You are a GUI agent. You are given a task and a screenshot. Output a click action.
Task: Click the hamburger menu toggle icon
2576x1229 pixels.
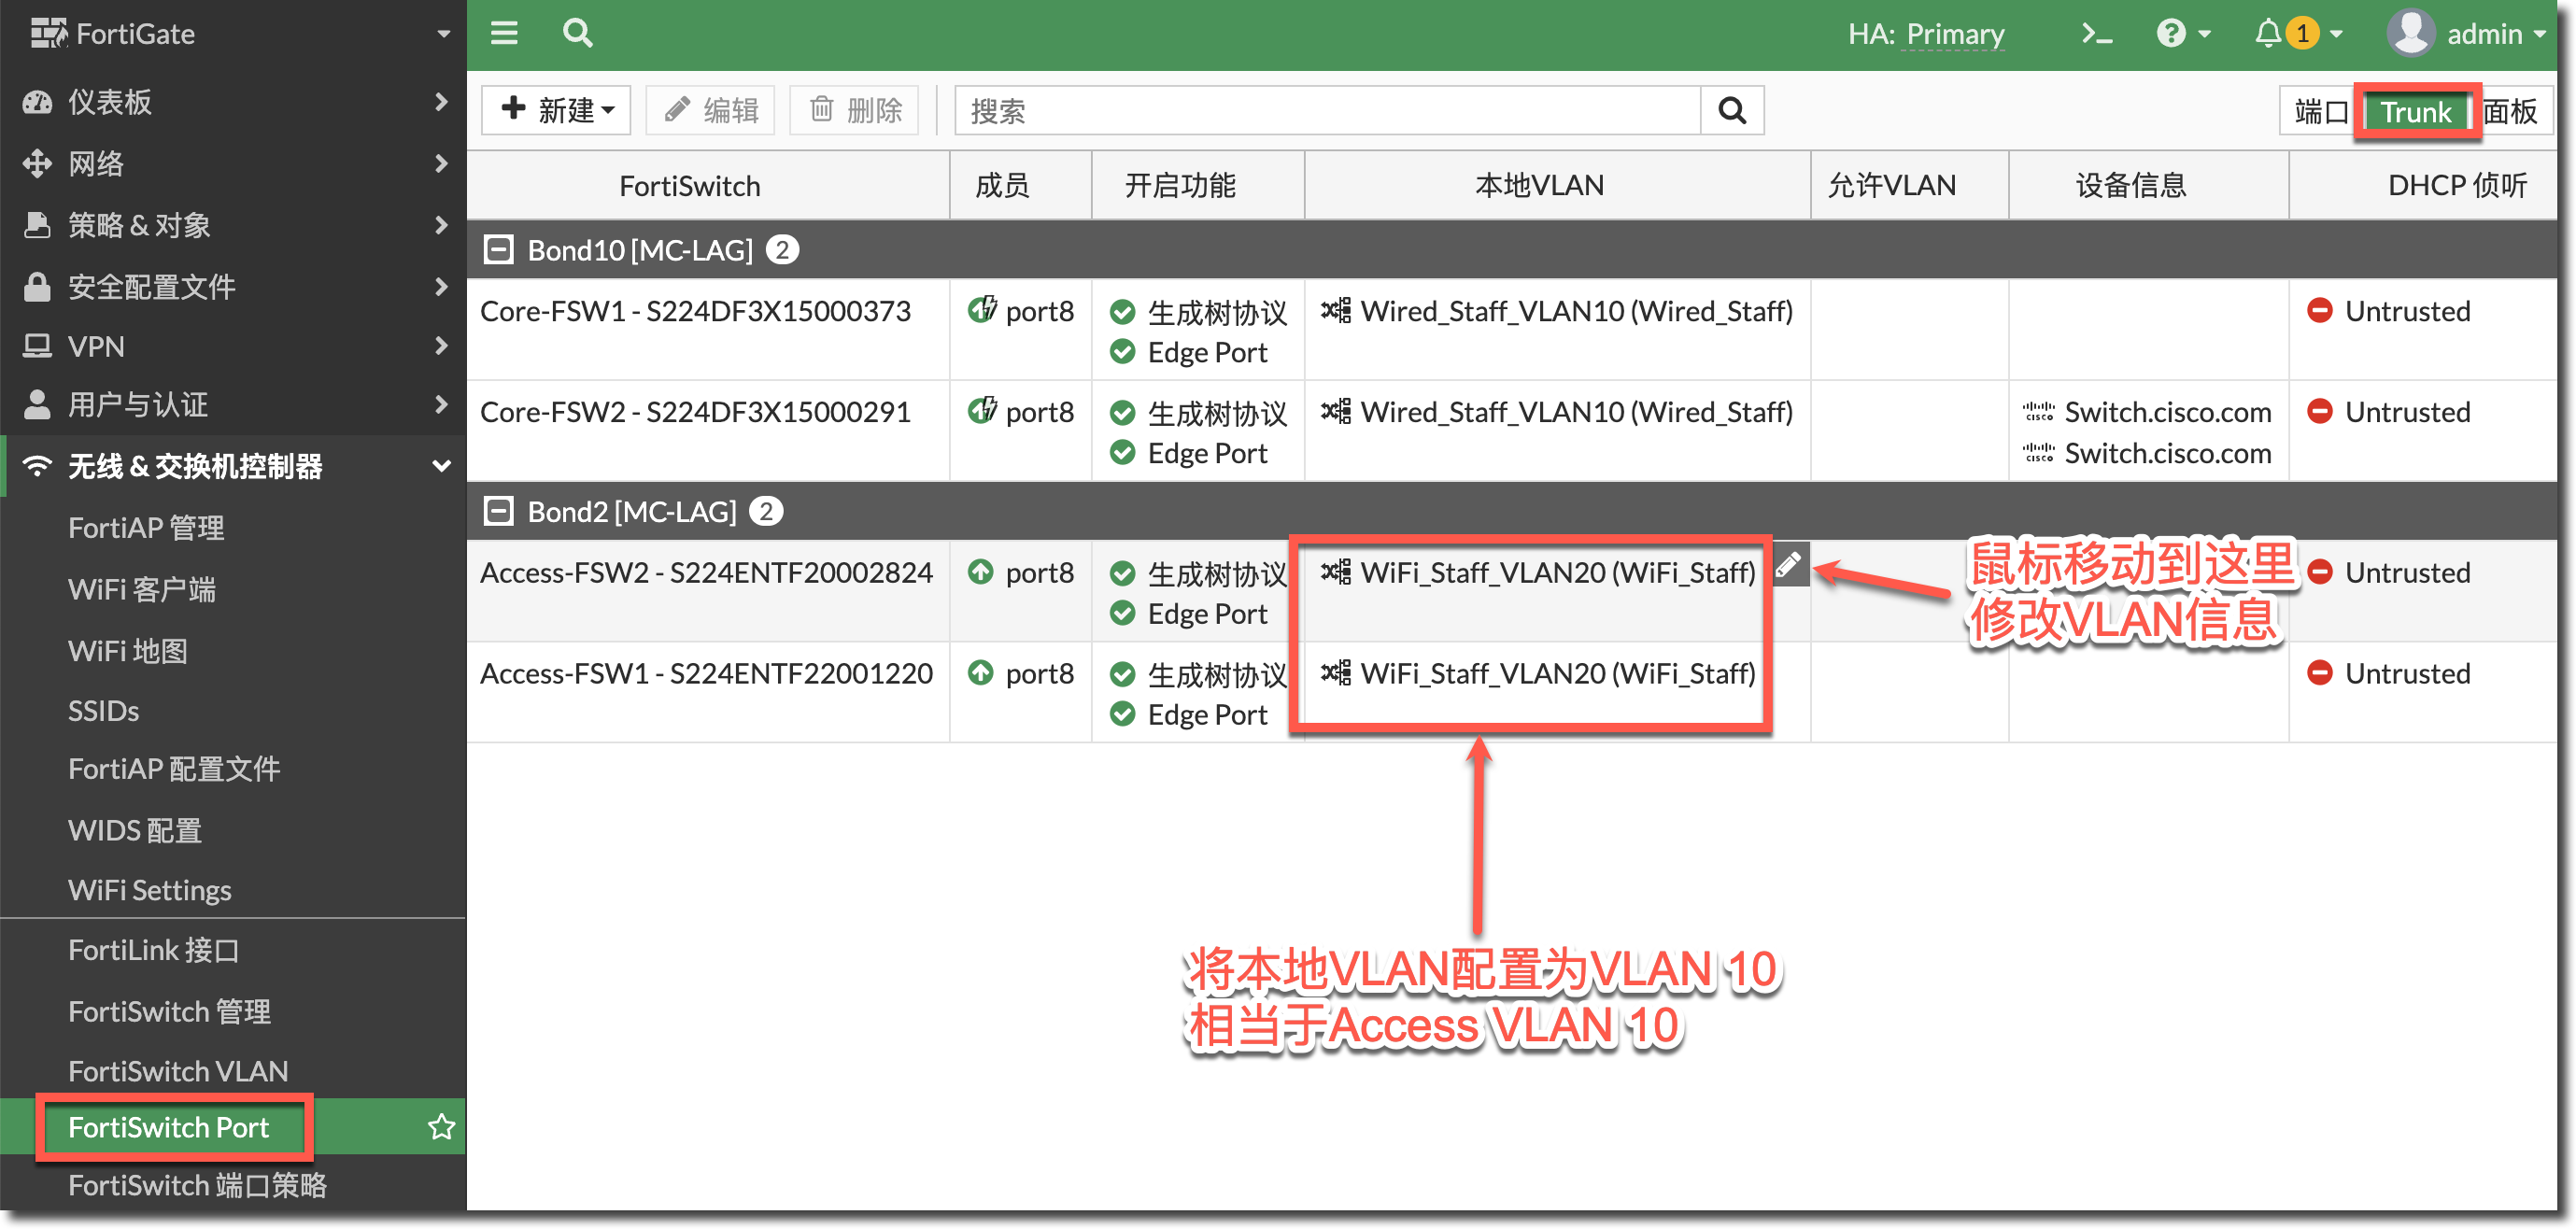pyautogui.click(x=504, y=33)
